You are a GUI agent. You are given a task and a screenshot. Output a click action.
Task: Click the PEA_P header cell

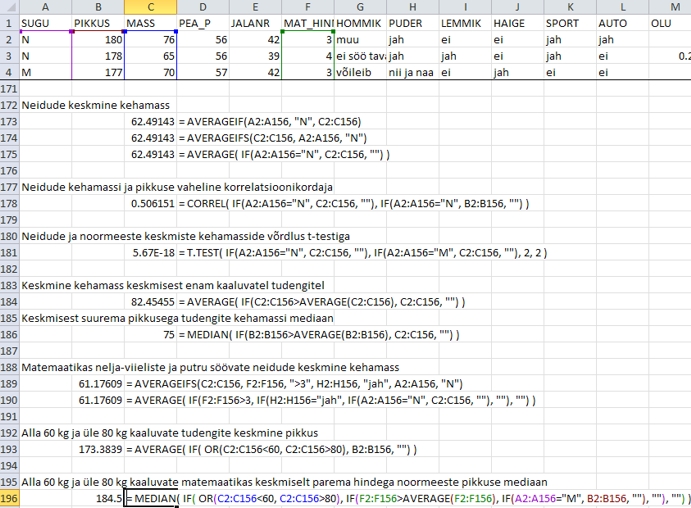click(x=203, y=23)
